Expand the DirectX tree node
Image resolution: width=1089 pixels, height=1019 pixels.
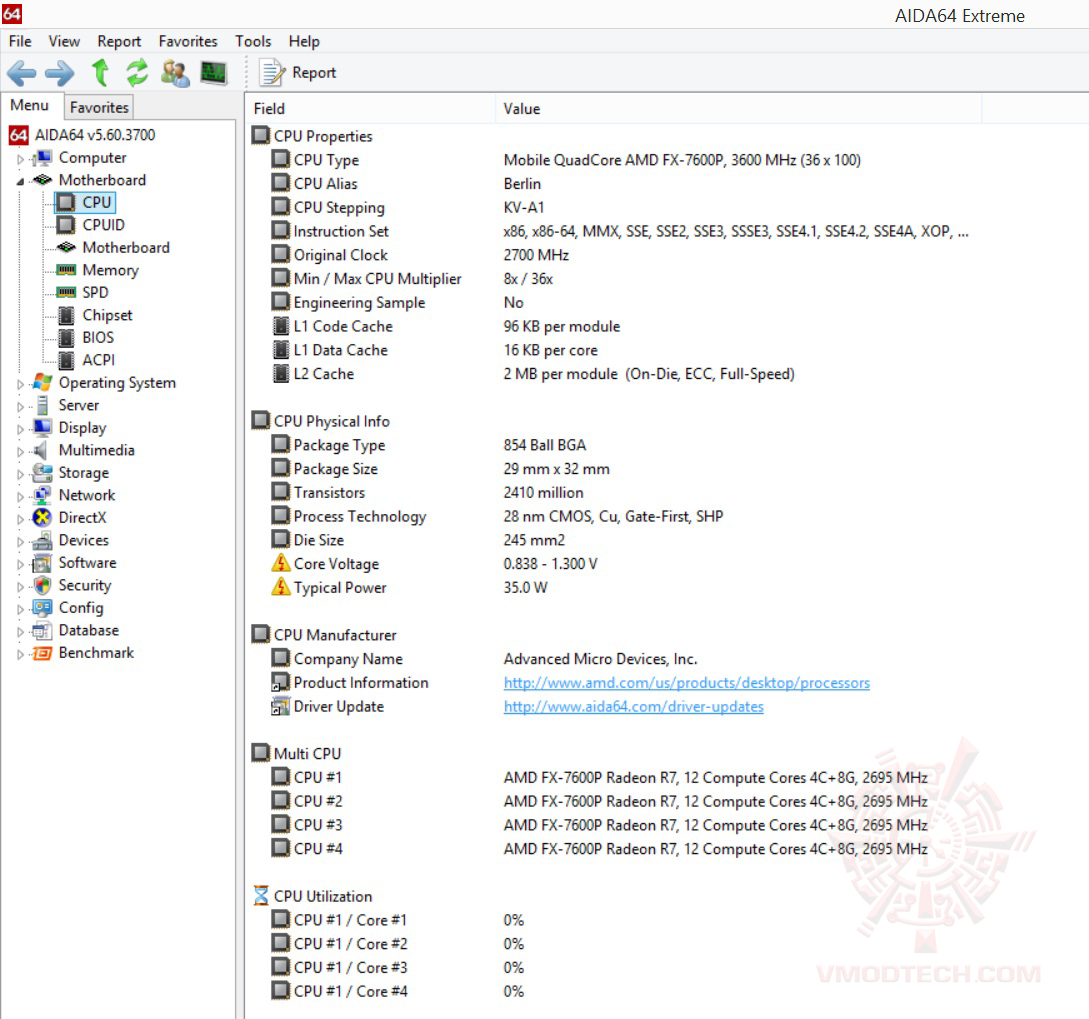tap(20, 519)
